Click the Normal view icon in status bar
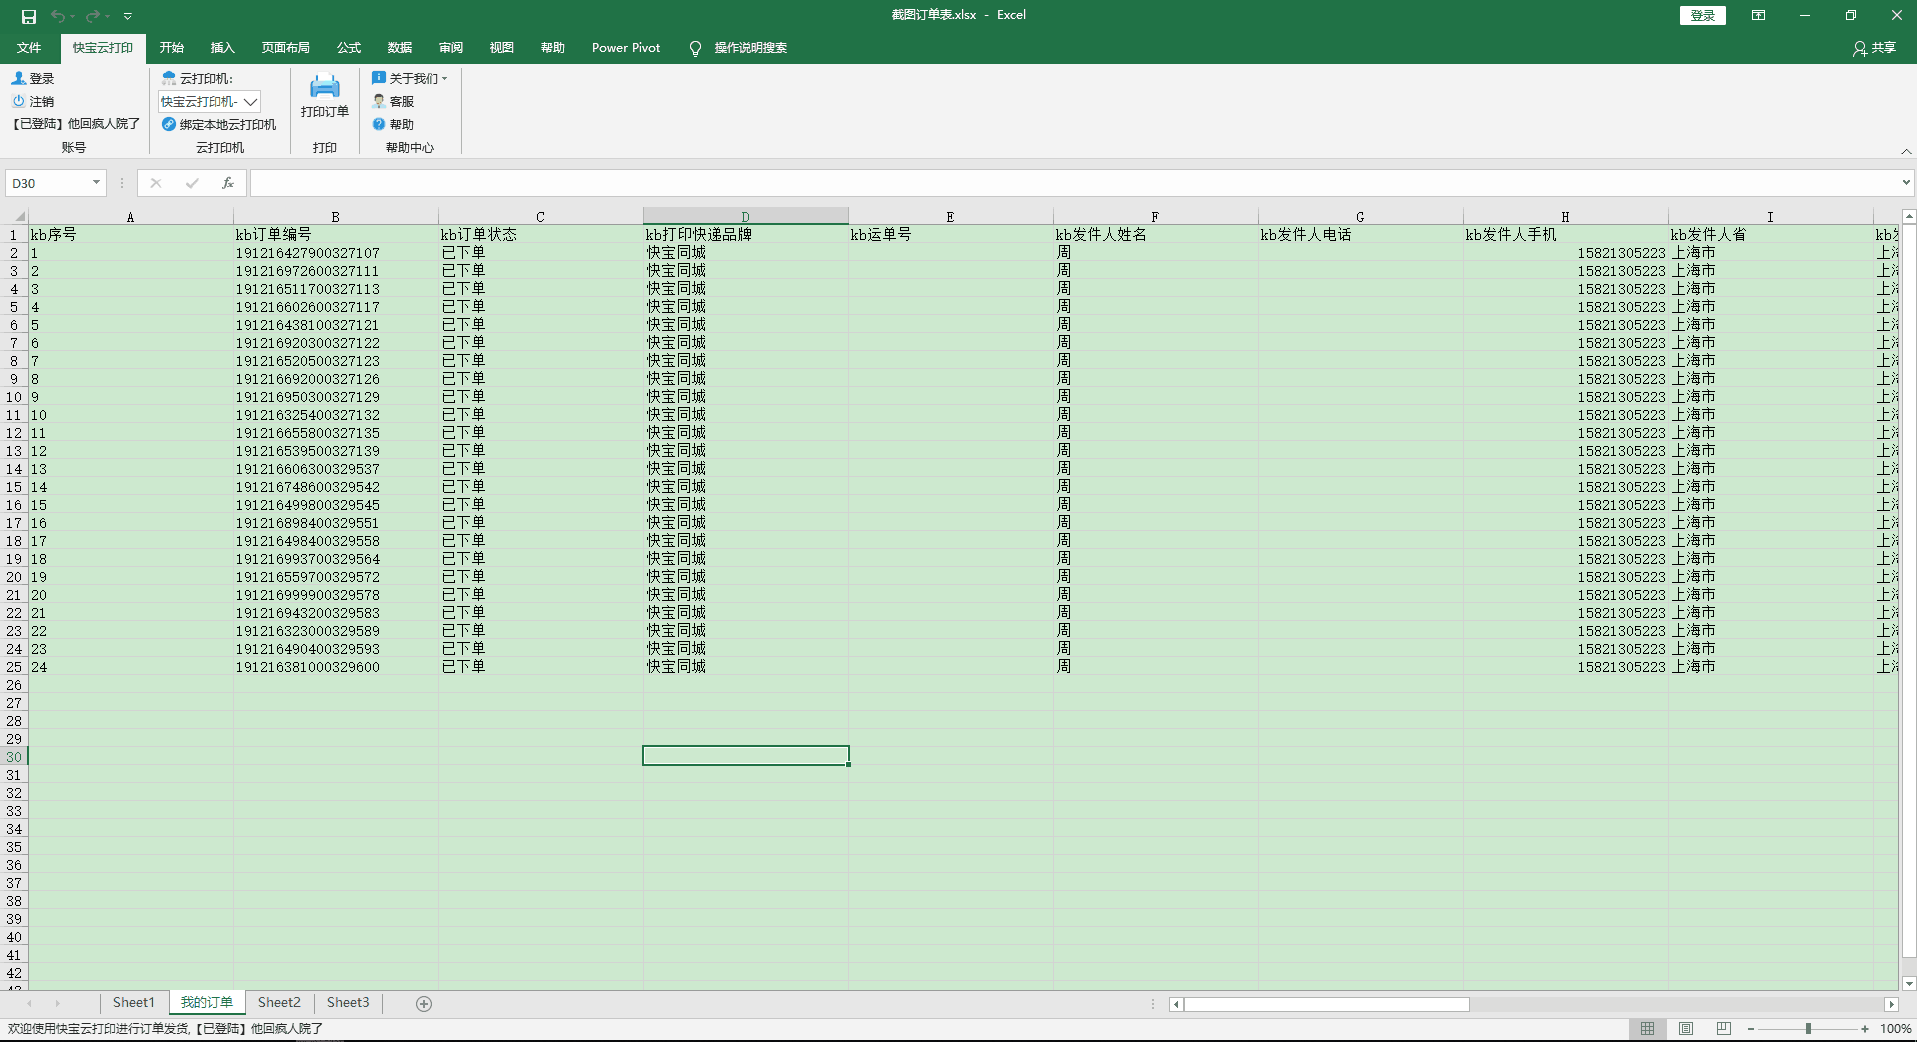This screenshot has width=1917, height=1042. (1647, 1029)
